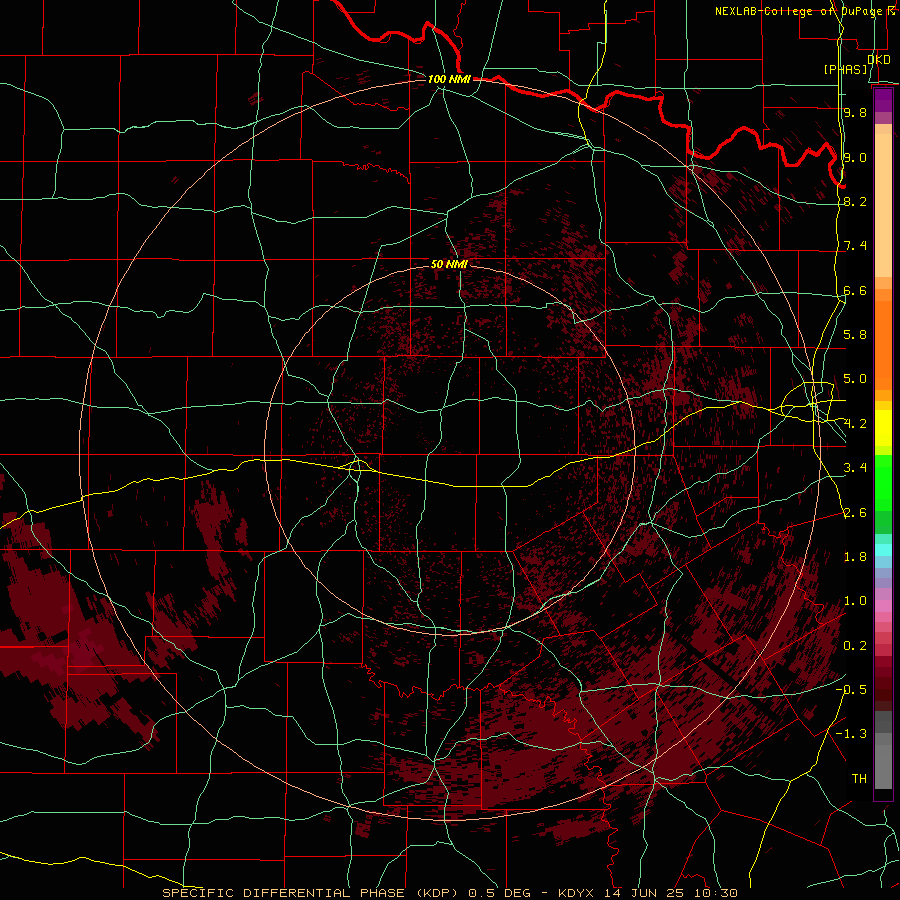
Task: Select the 6.6 value on the color scale
Action: coord(855,290)
